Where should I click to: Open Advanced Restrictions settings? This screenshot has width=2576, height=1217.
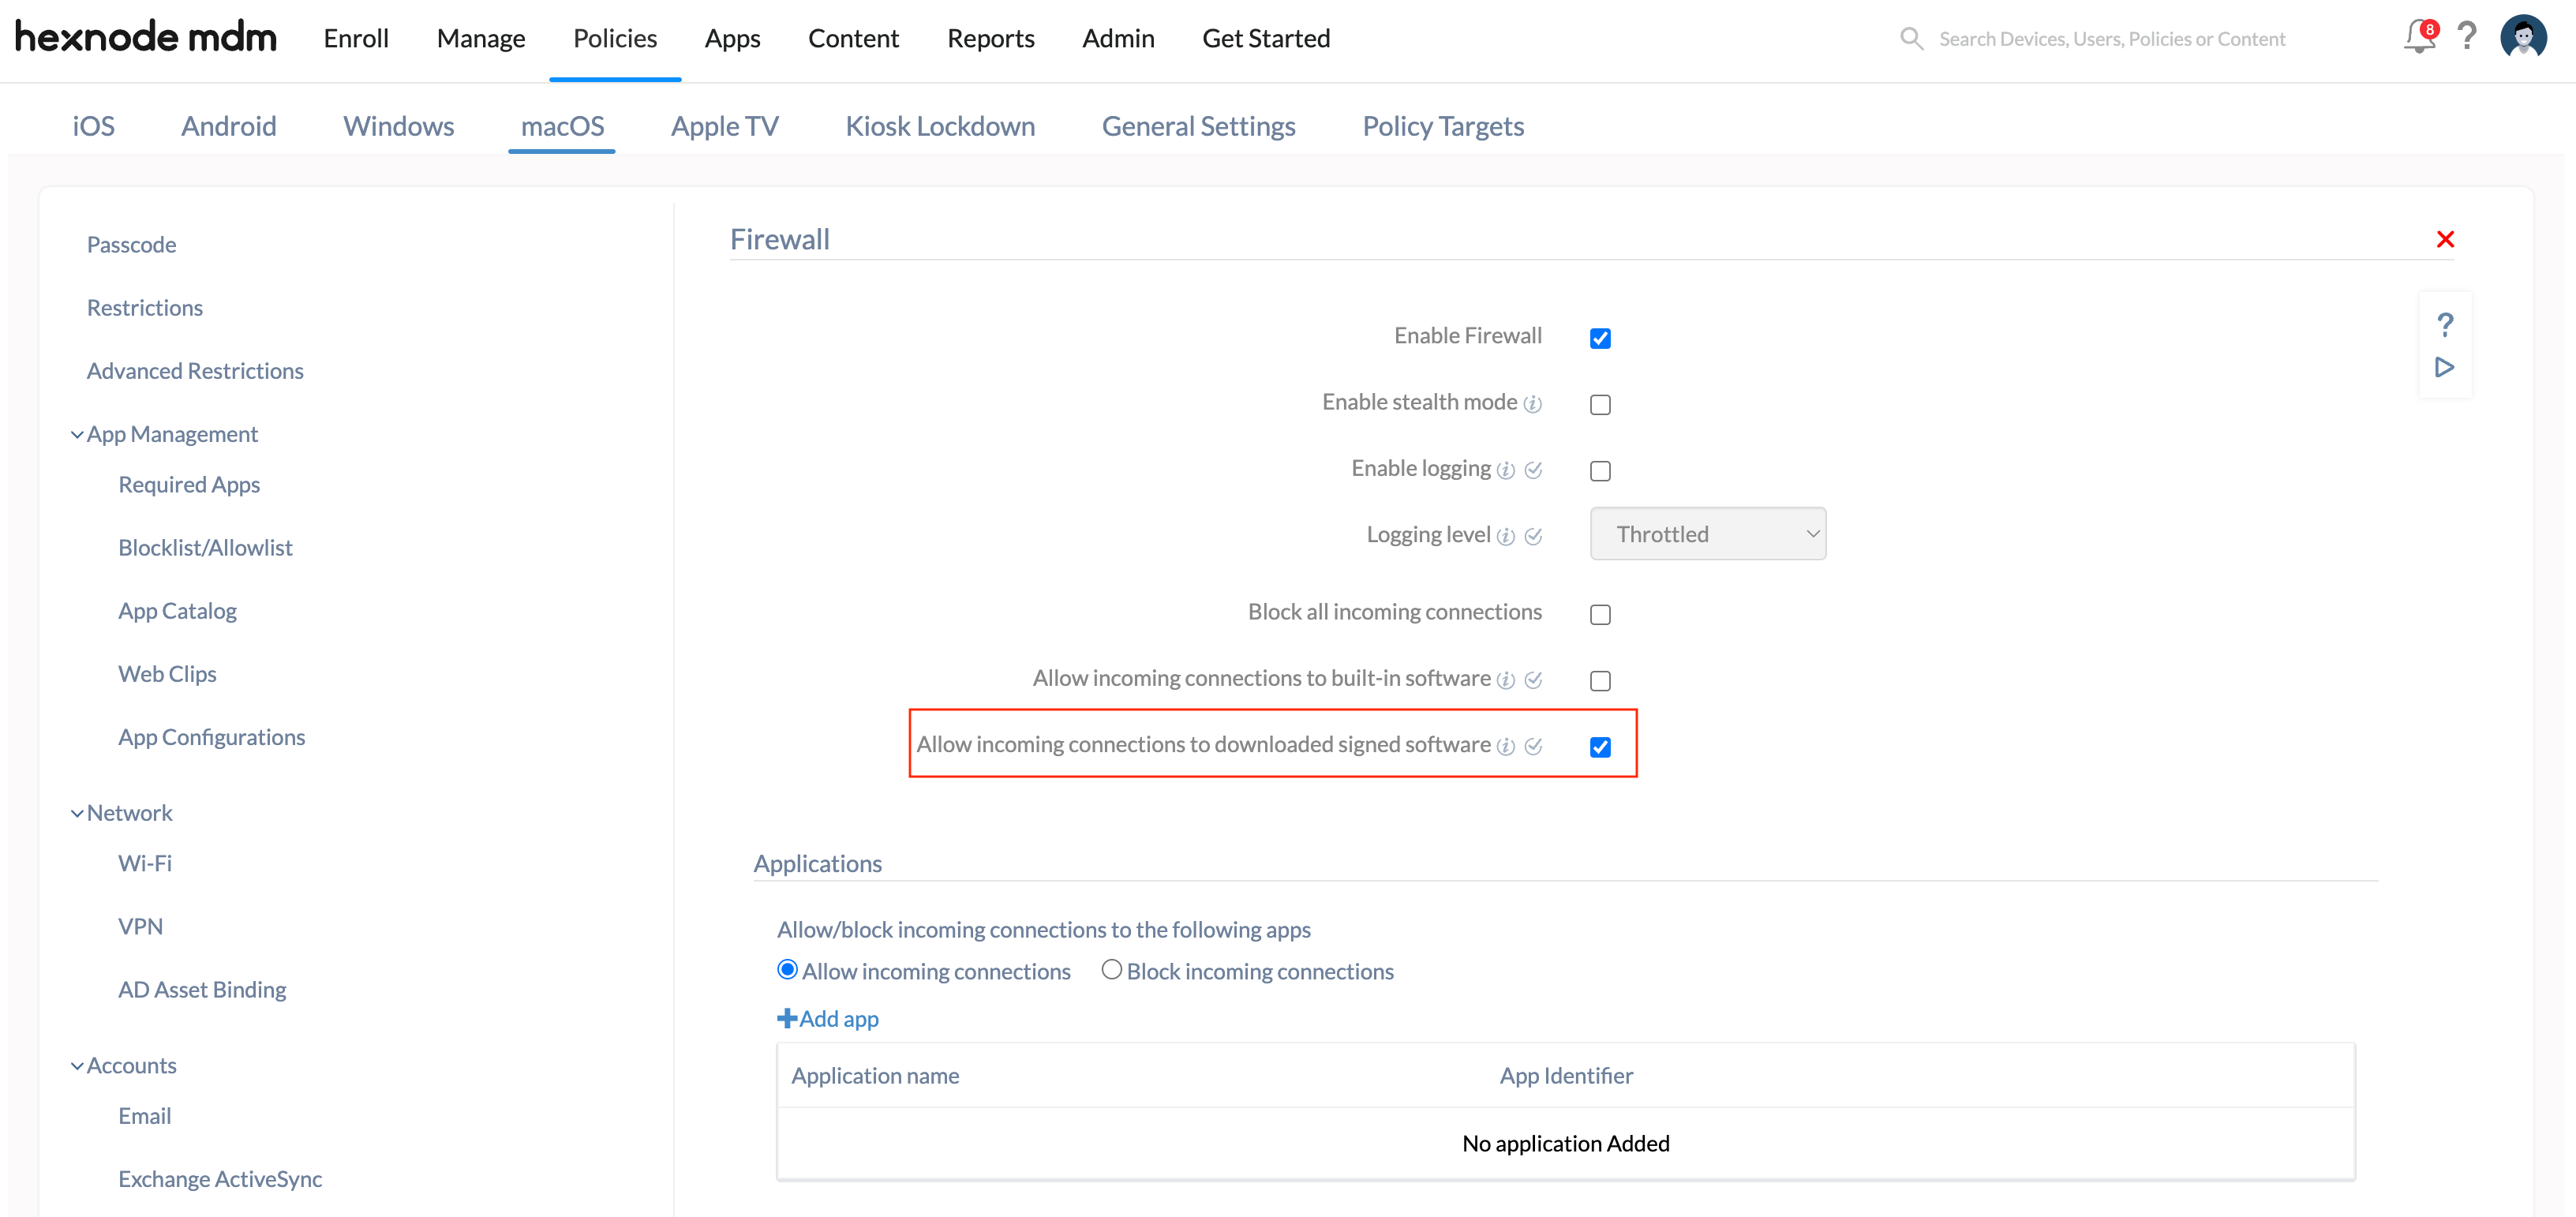(x=195, y=371)
